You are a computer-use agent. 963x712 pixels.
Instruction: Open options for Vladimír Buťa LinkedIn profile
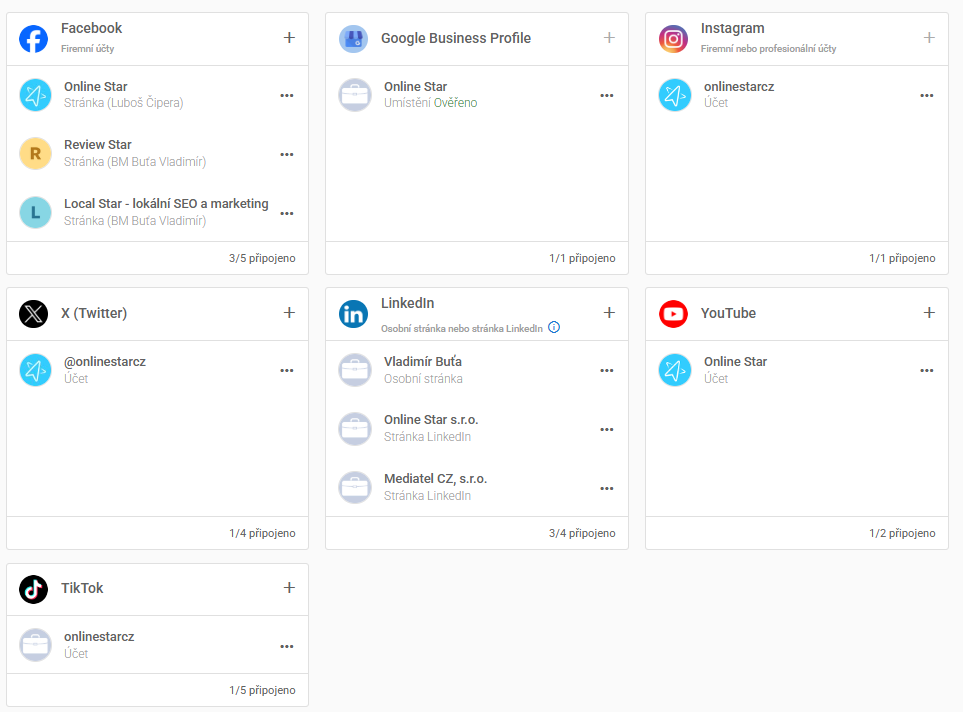(607, 371)
